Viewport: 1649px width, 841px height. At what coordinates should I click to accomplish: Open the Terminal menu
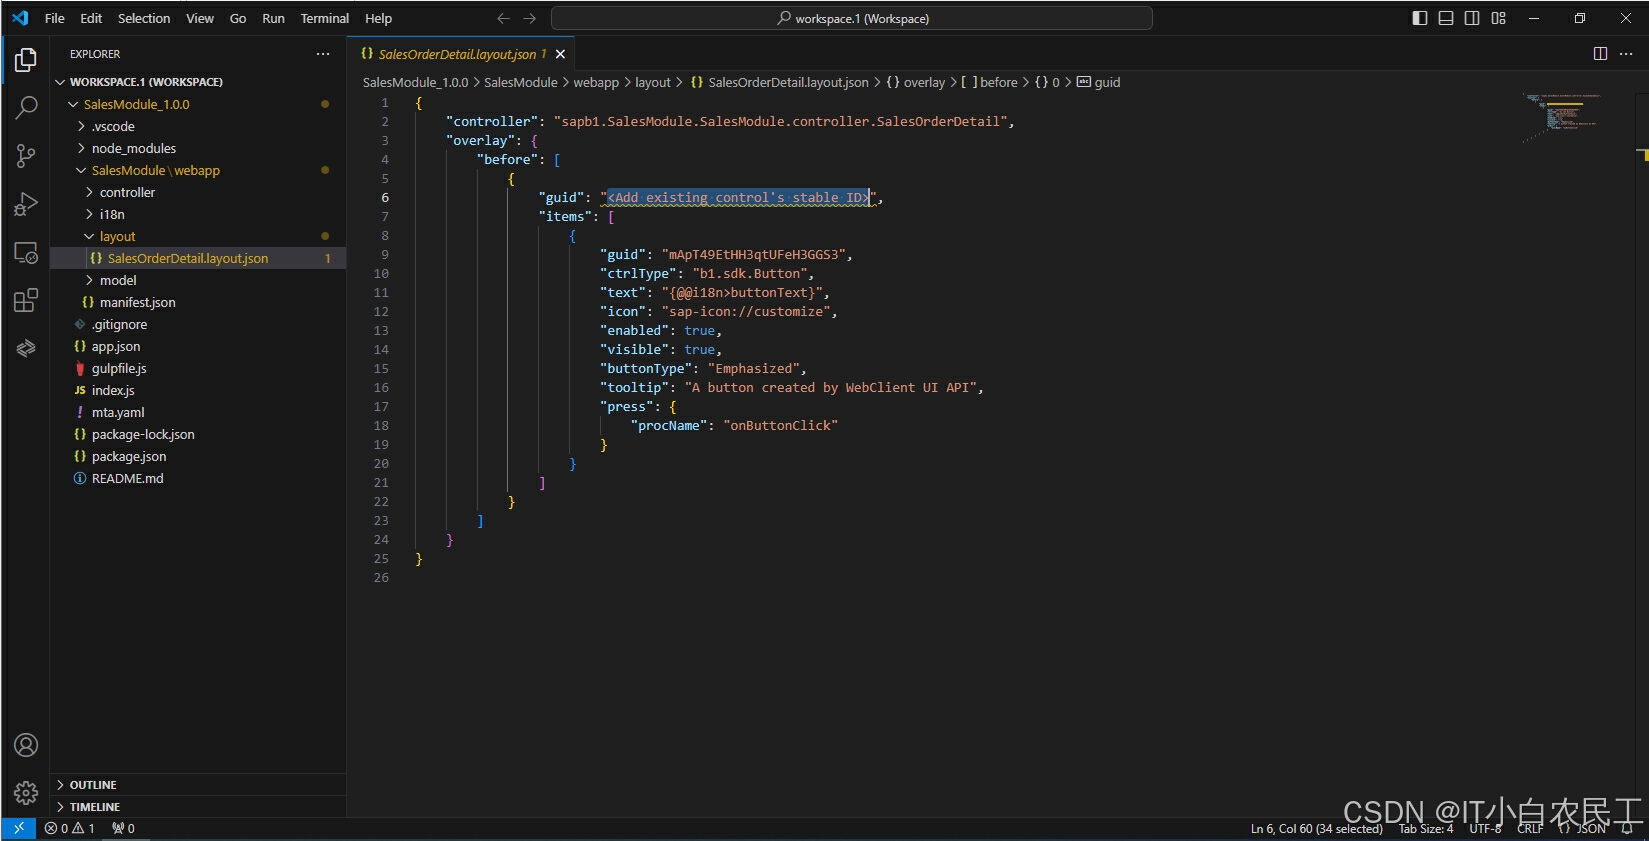325,18
